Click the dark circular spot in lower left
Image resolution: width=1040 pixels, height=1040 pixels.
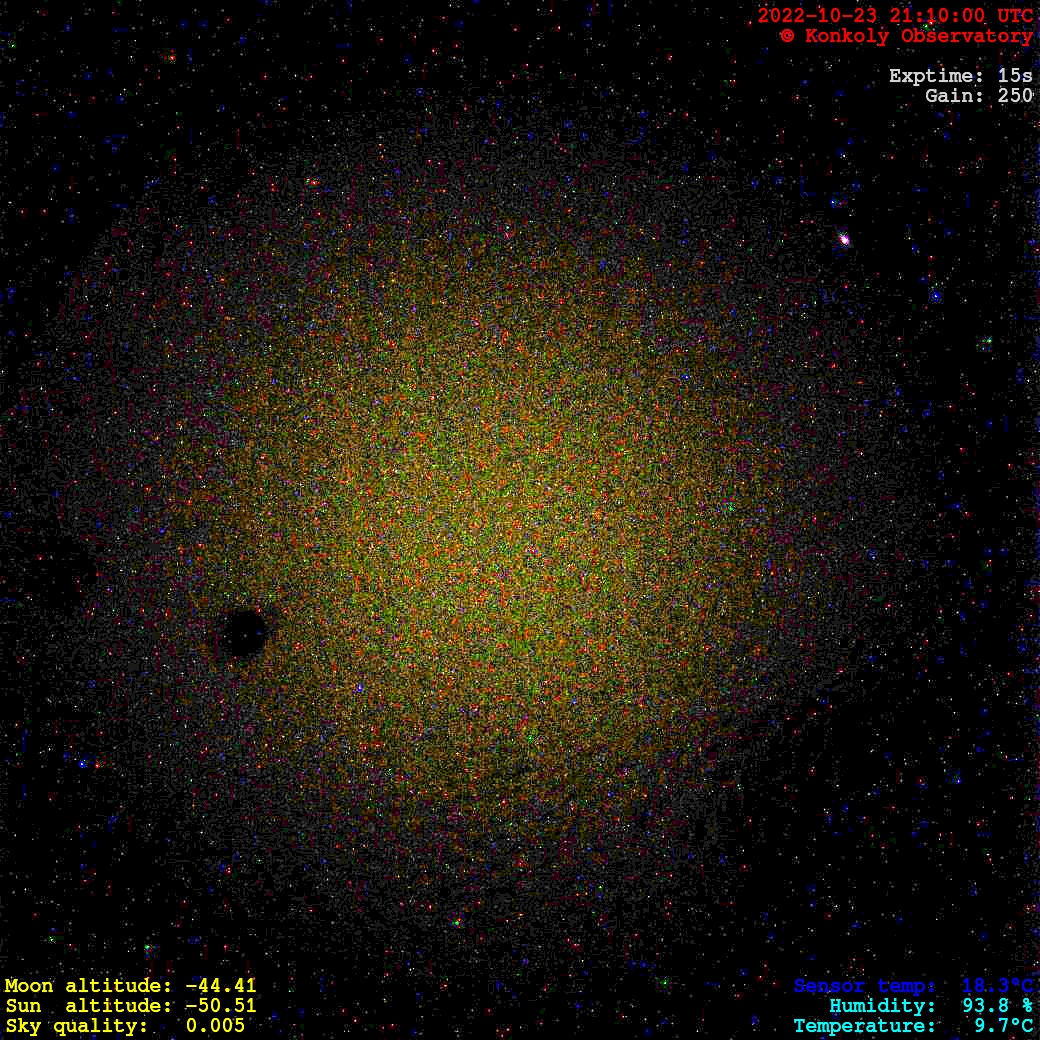pyautogui.click(x=244, y=633)
